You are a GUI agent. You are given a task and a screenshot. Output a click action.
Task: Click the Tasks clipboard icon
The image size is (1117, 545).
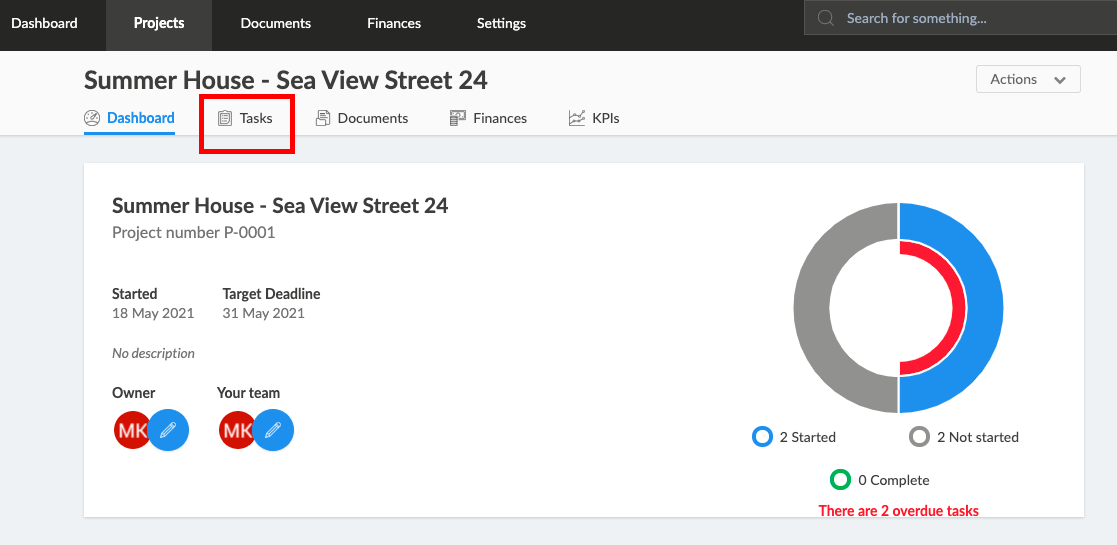tap(225, 118)
